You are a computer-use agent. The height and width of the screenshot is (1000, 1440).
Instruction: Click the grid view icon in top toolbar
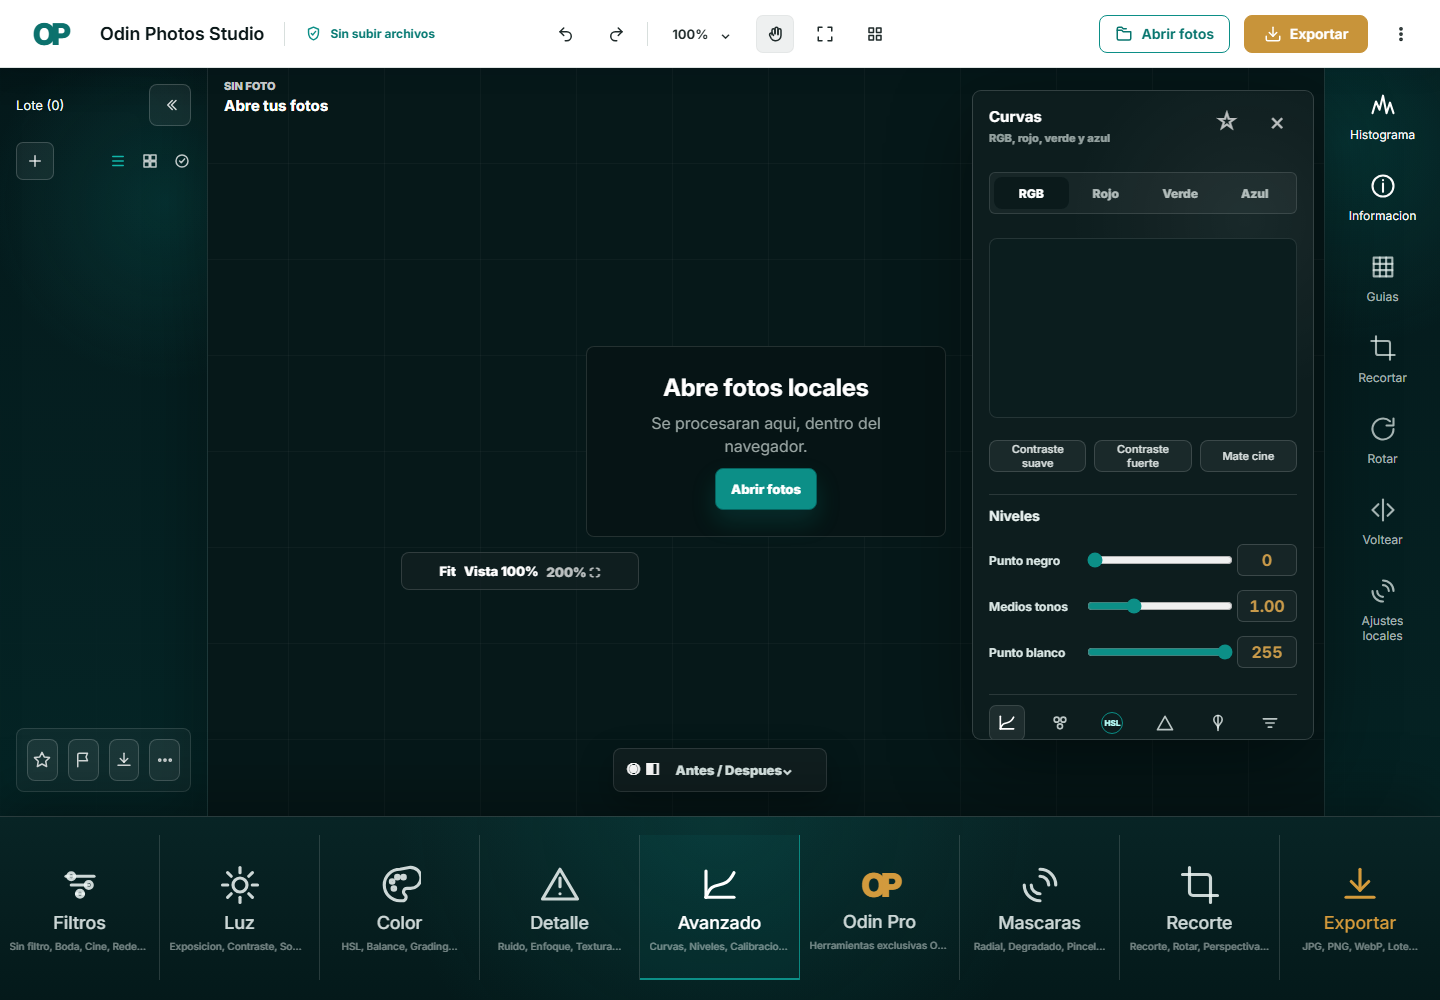click(875, 34)
